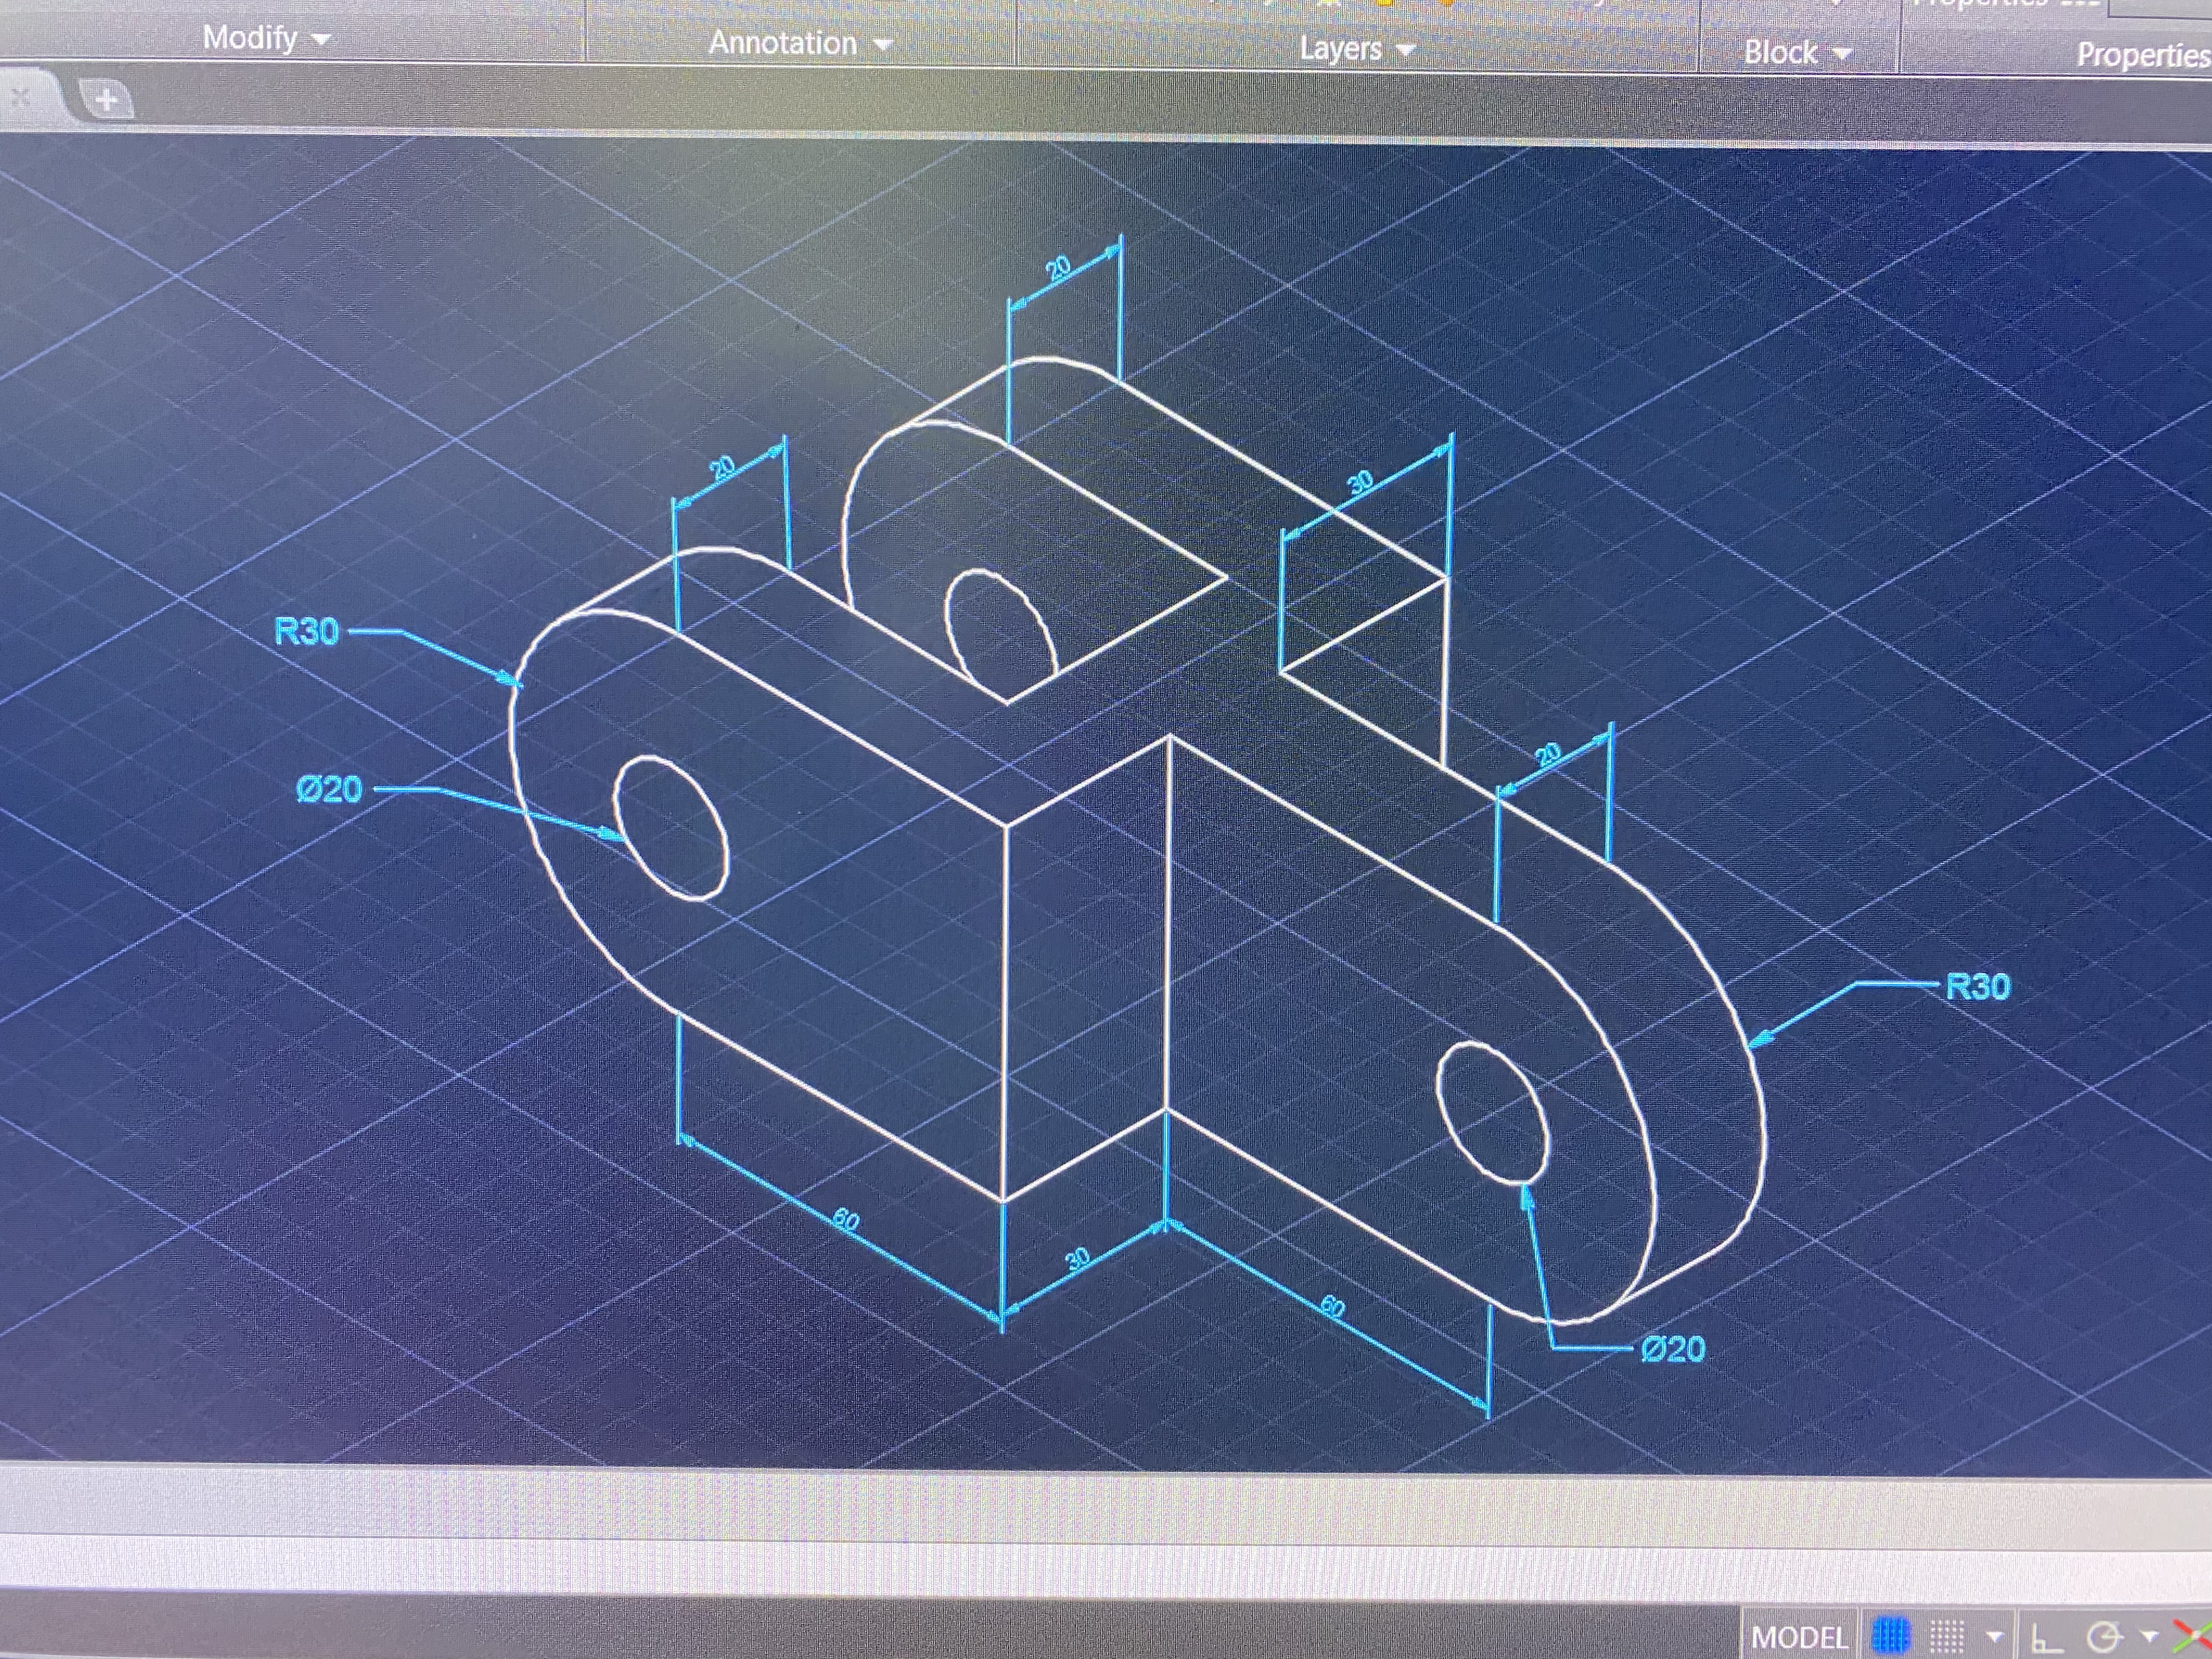The image size is (2212, 1659).
Task: Select the R30 label right of the part
Action: [1978, 987]
